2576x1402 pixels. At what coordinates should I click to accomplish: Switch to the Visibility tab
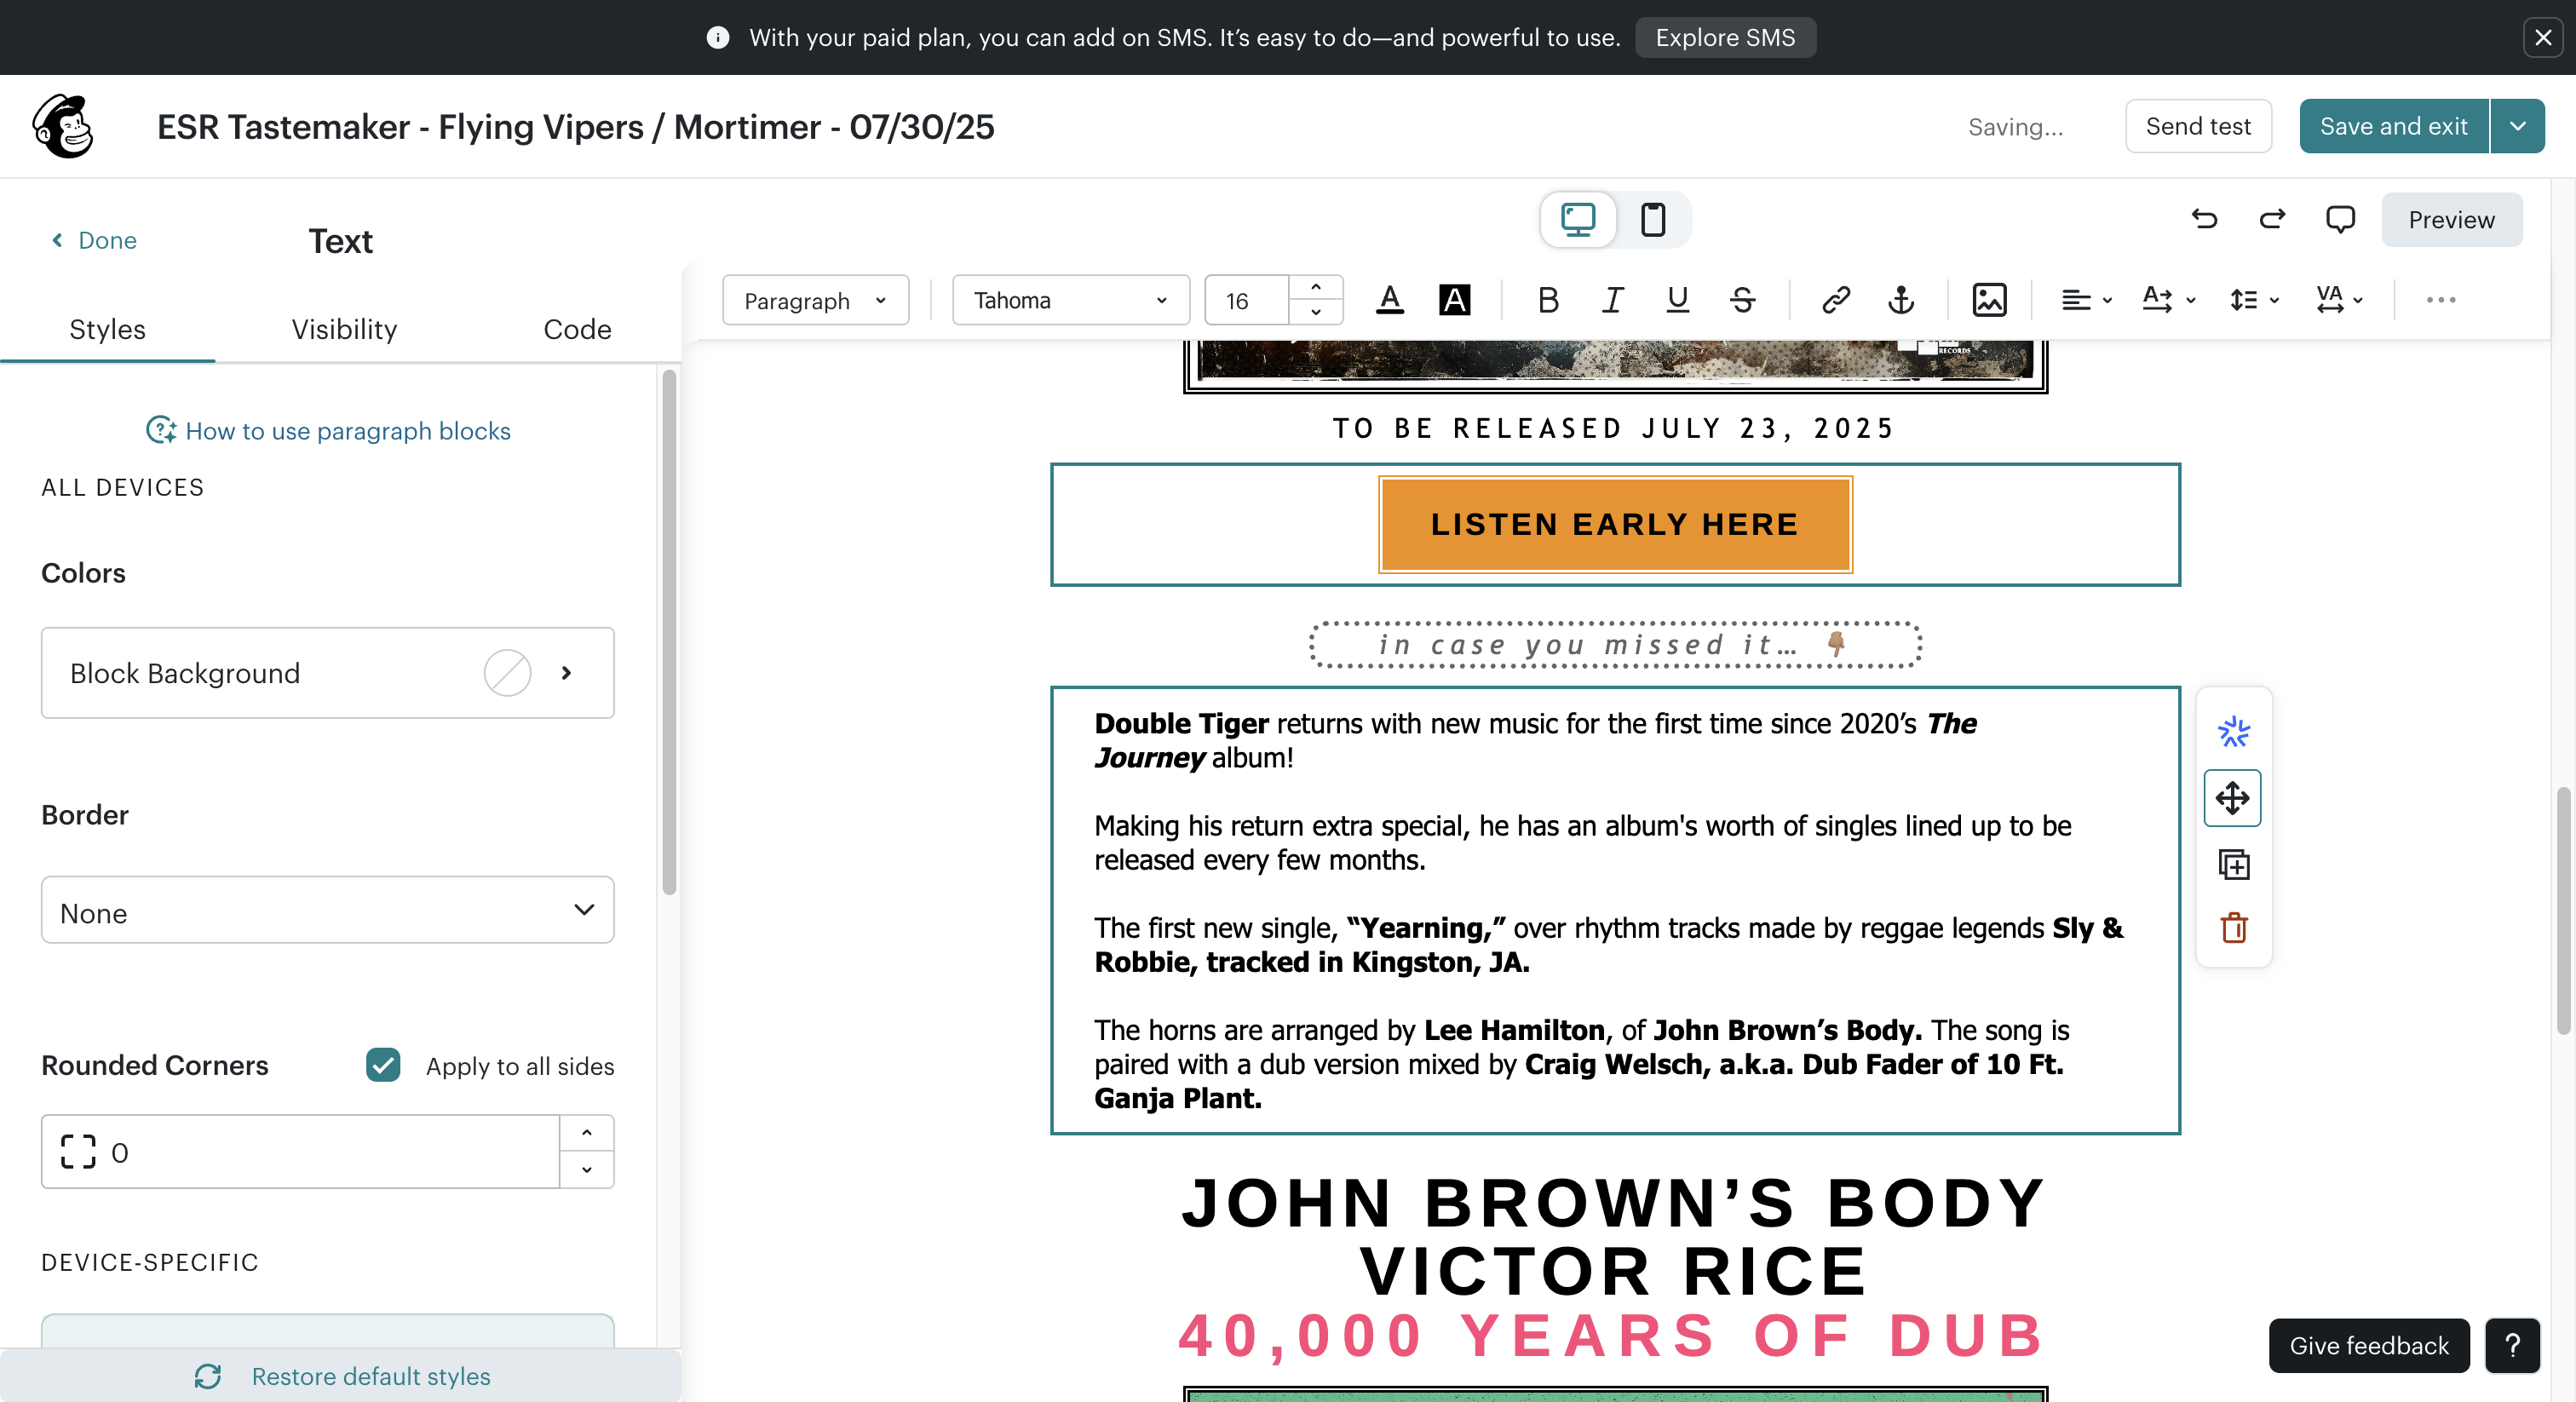click(x=344, y=329)
